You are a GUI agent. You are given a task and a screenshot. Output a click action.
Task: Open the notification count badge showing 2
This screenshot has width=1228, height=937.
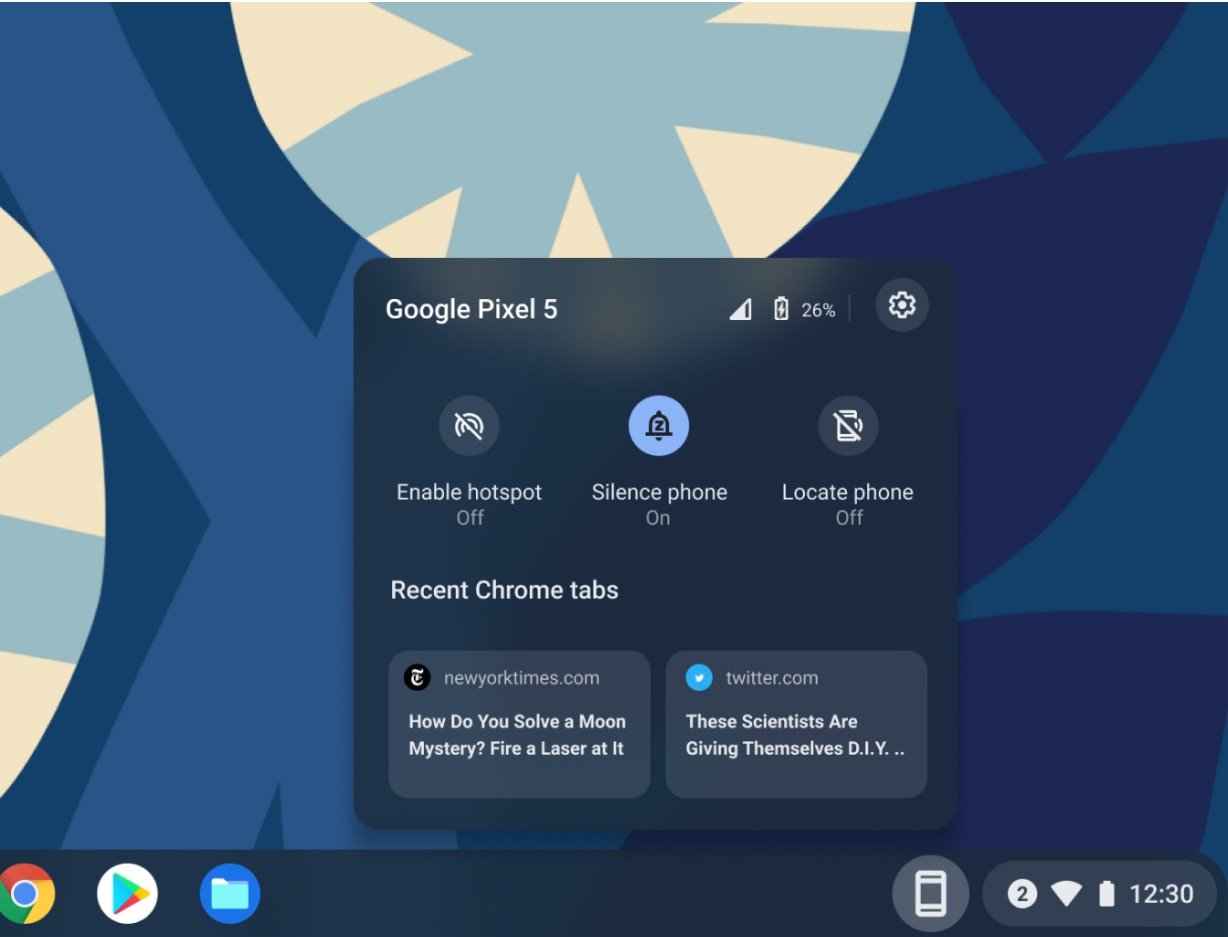coord(1021,893)
